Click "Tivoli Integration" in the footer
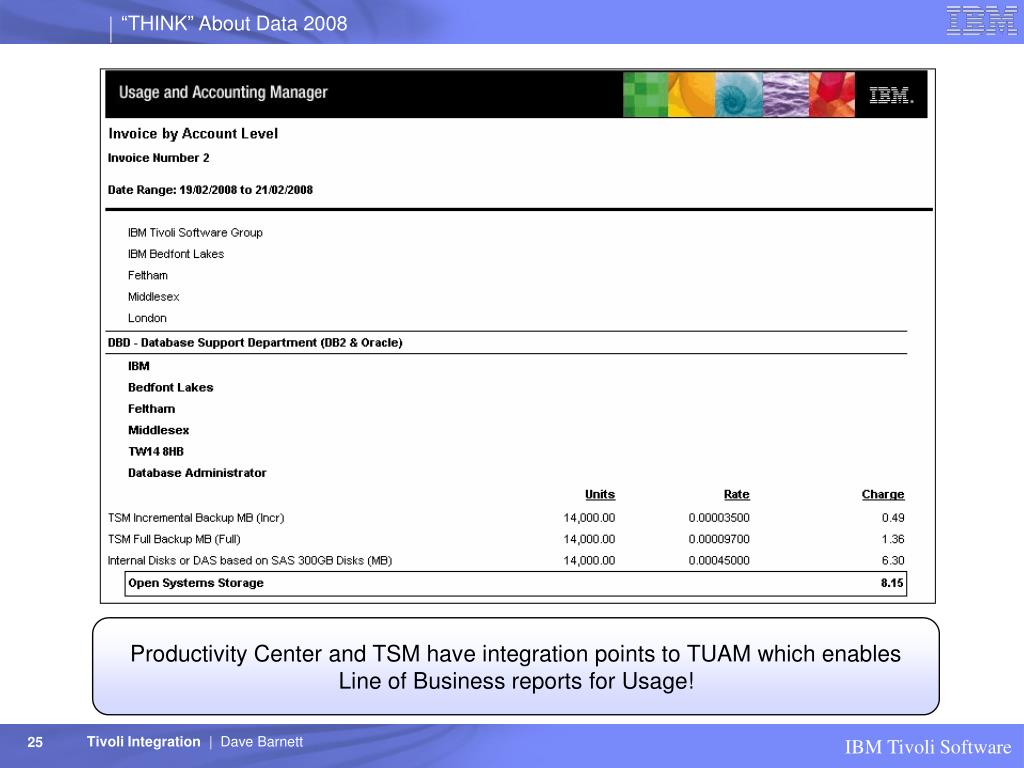 [144, 742]
